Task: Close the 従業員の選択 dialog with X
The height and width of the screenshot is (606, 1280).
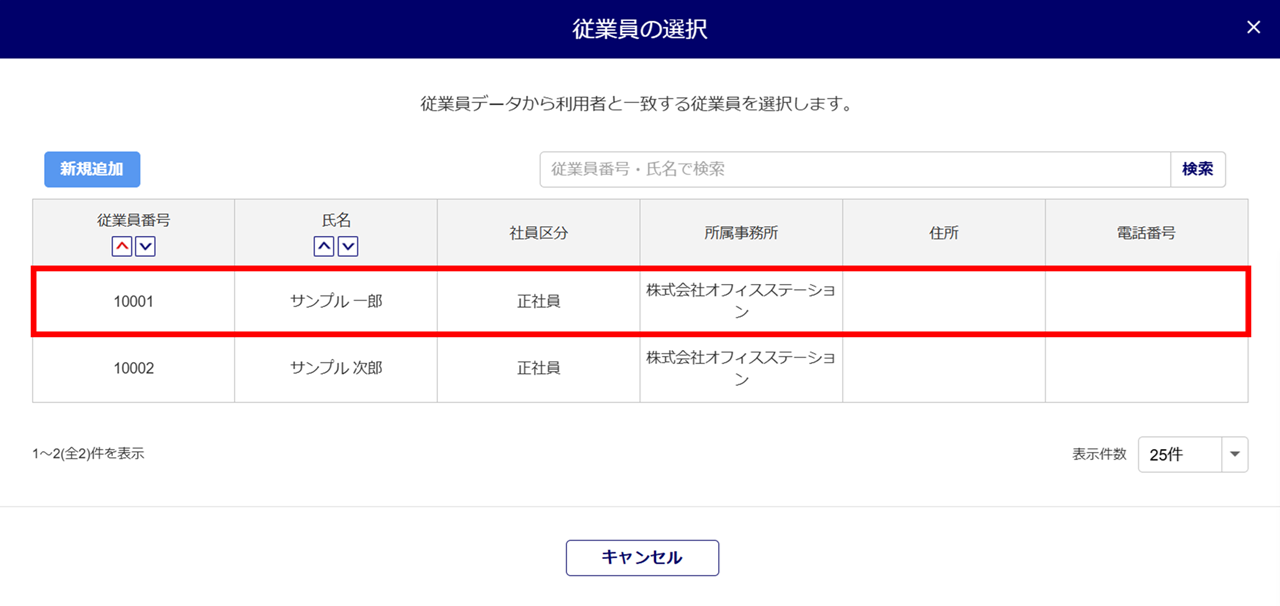Action: pyautogui.click(x=1253, y=28)
